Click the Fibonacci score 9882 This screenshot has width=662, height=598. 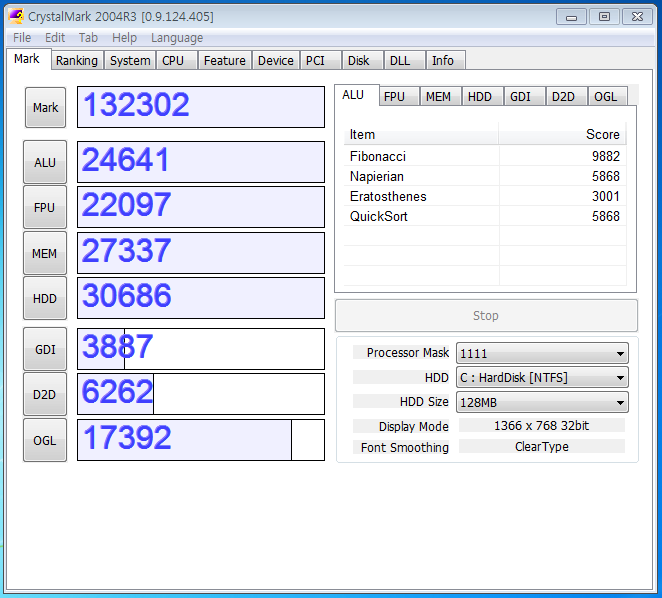pos(606,156)
